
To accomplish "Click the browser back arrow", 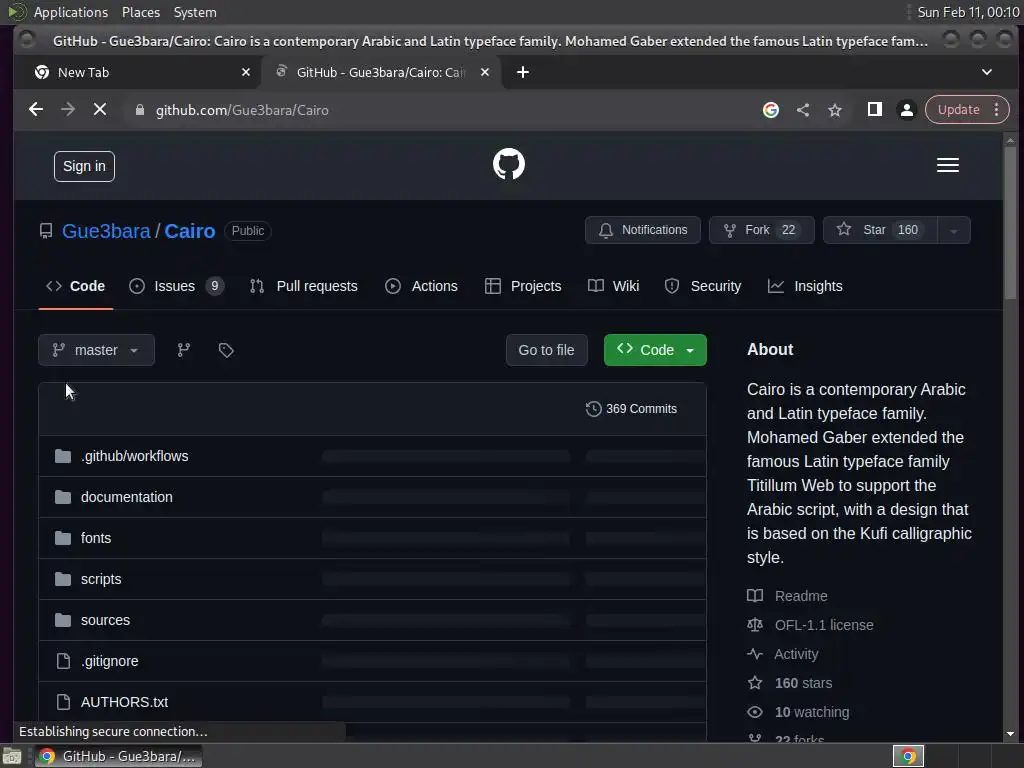I will click(x=36, y=109).
